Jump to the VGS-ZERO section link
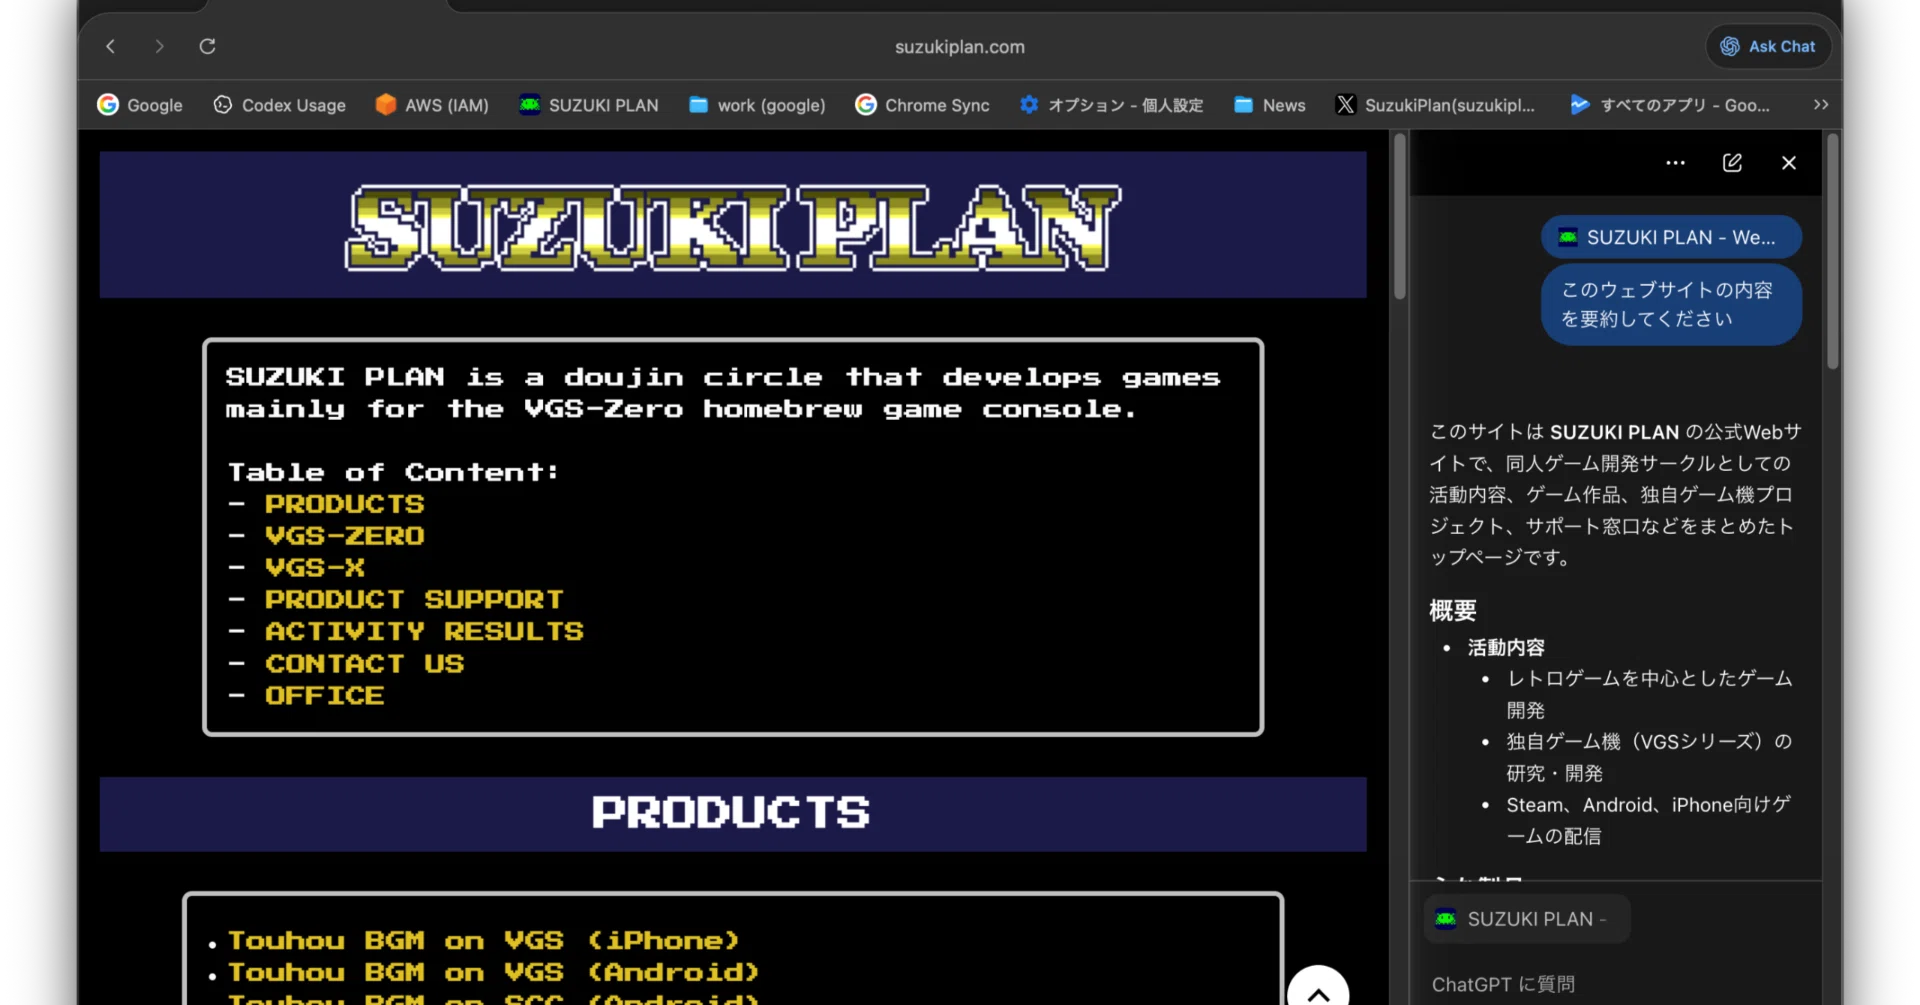Viewport: 1920px width, 1005px height. 345,536
